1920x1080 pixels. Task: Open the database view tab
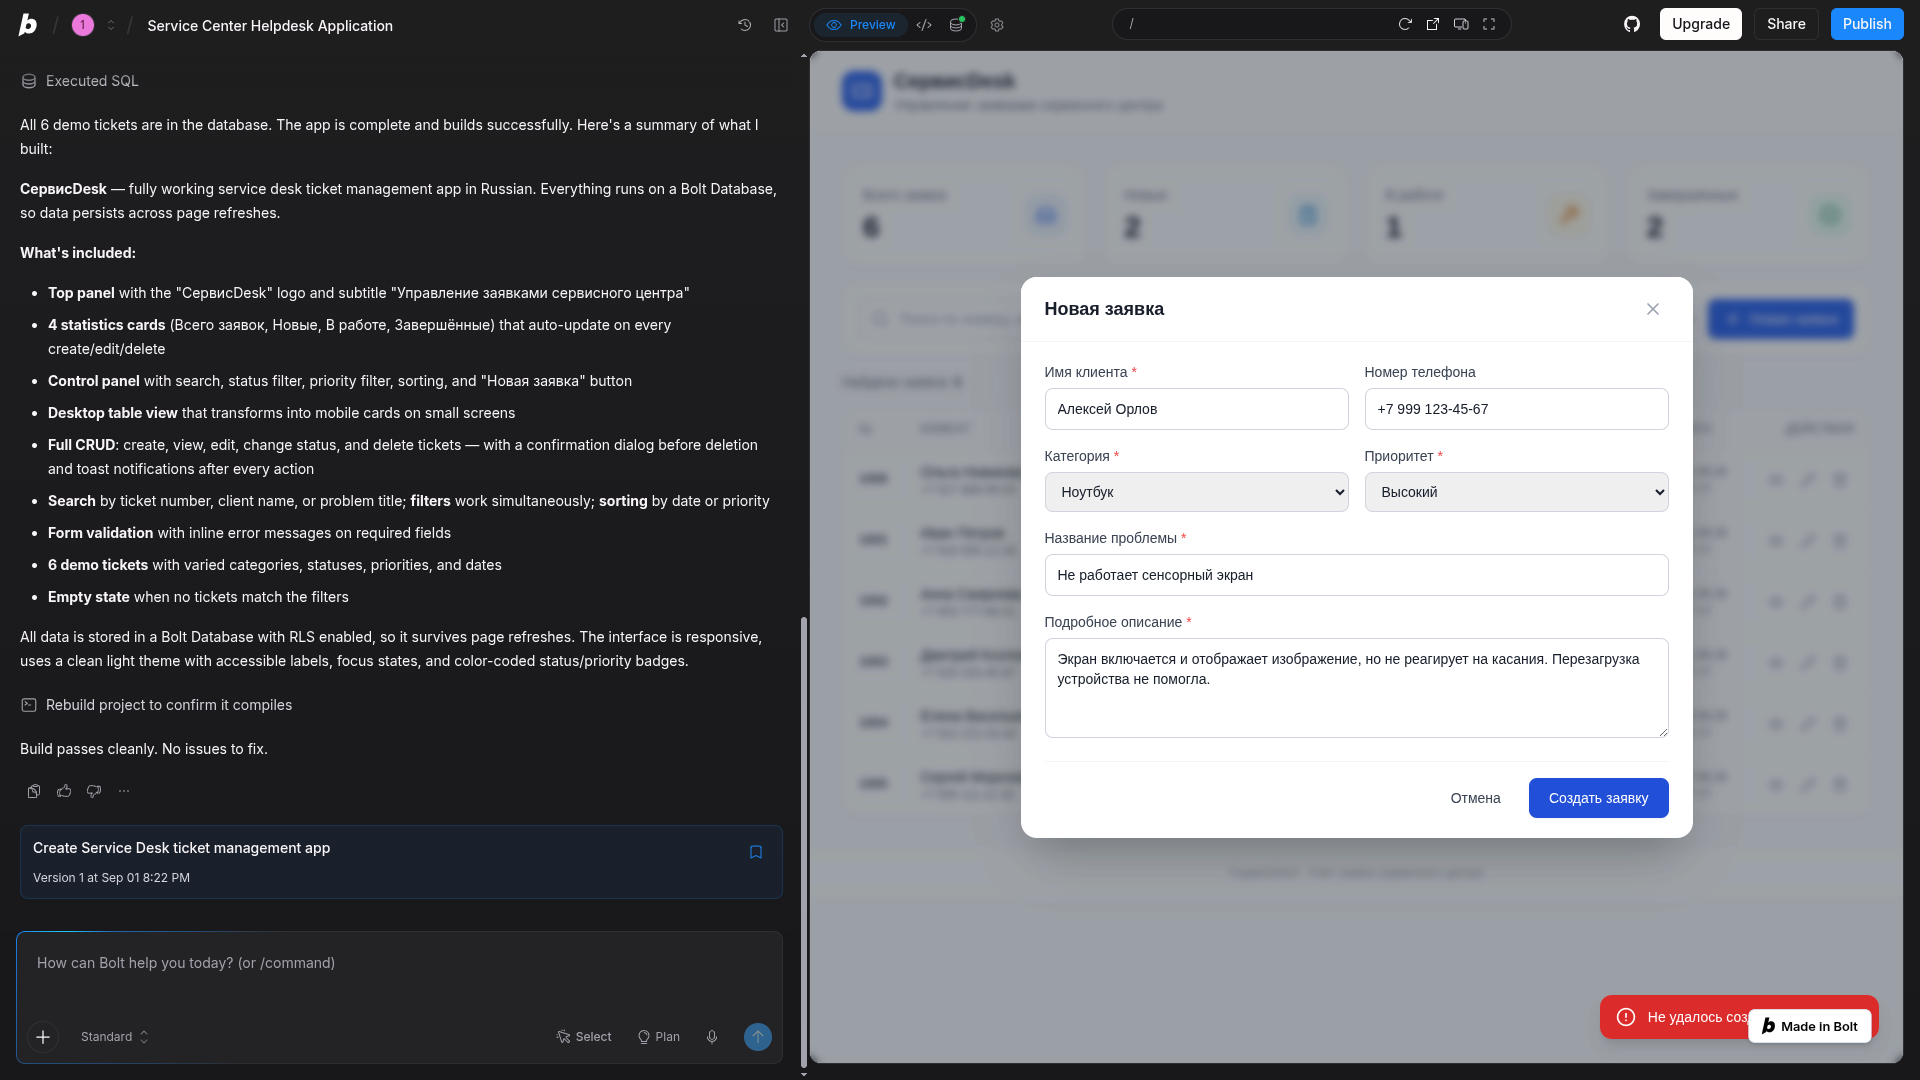(957, 25)
